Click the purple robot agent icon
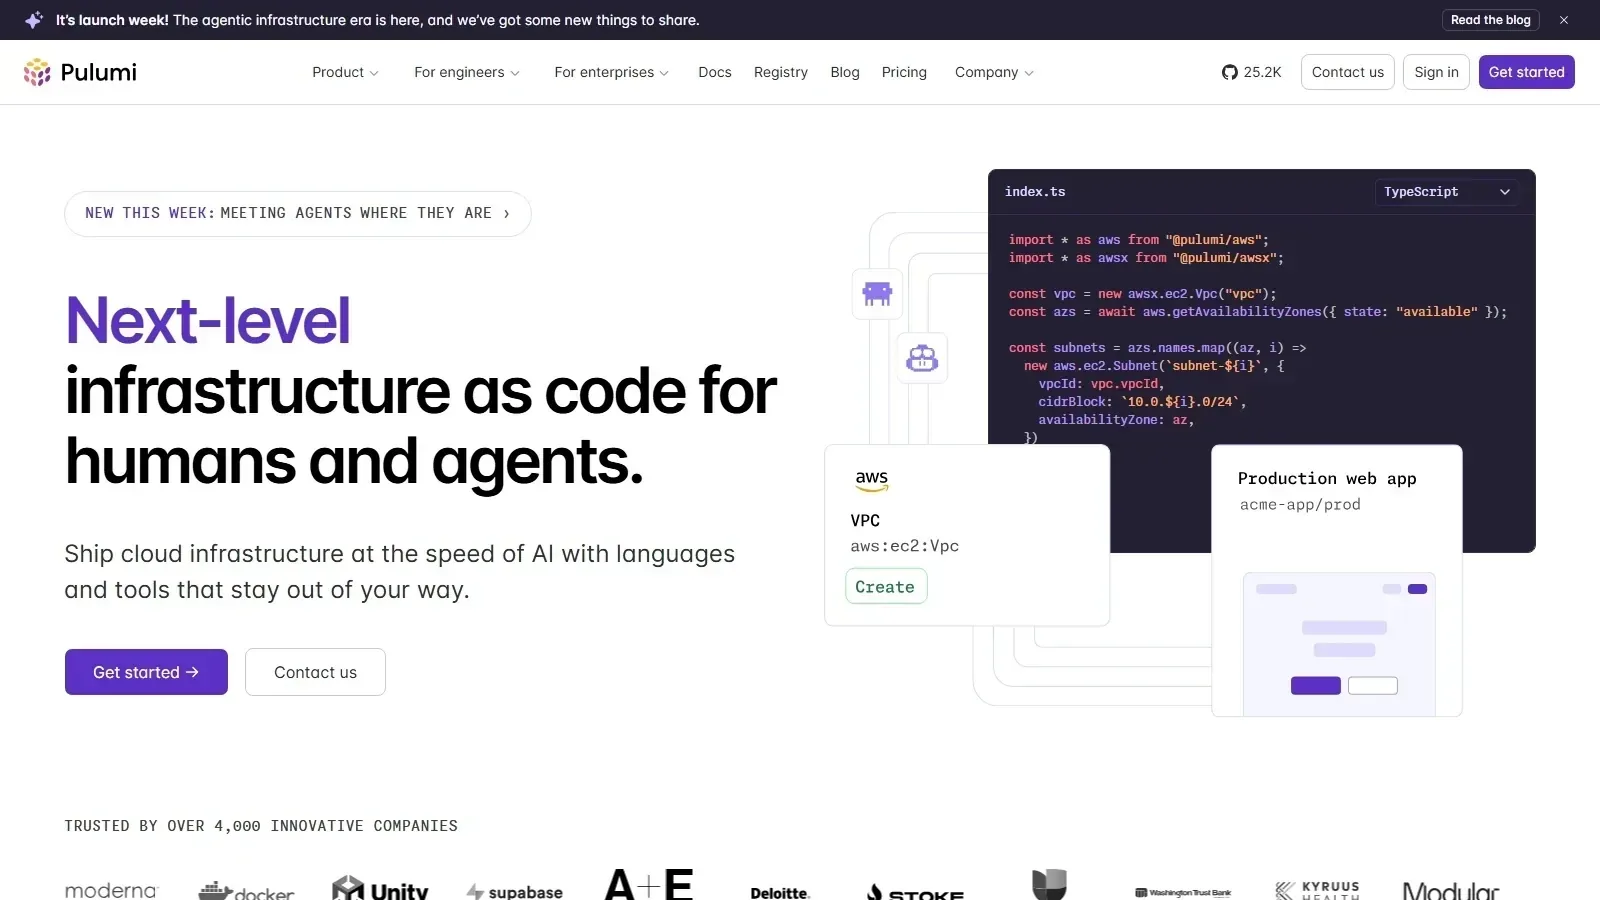 (877, 294)
